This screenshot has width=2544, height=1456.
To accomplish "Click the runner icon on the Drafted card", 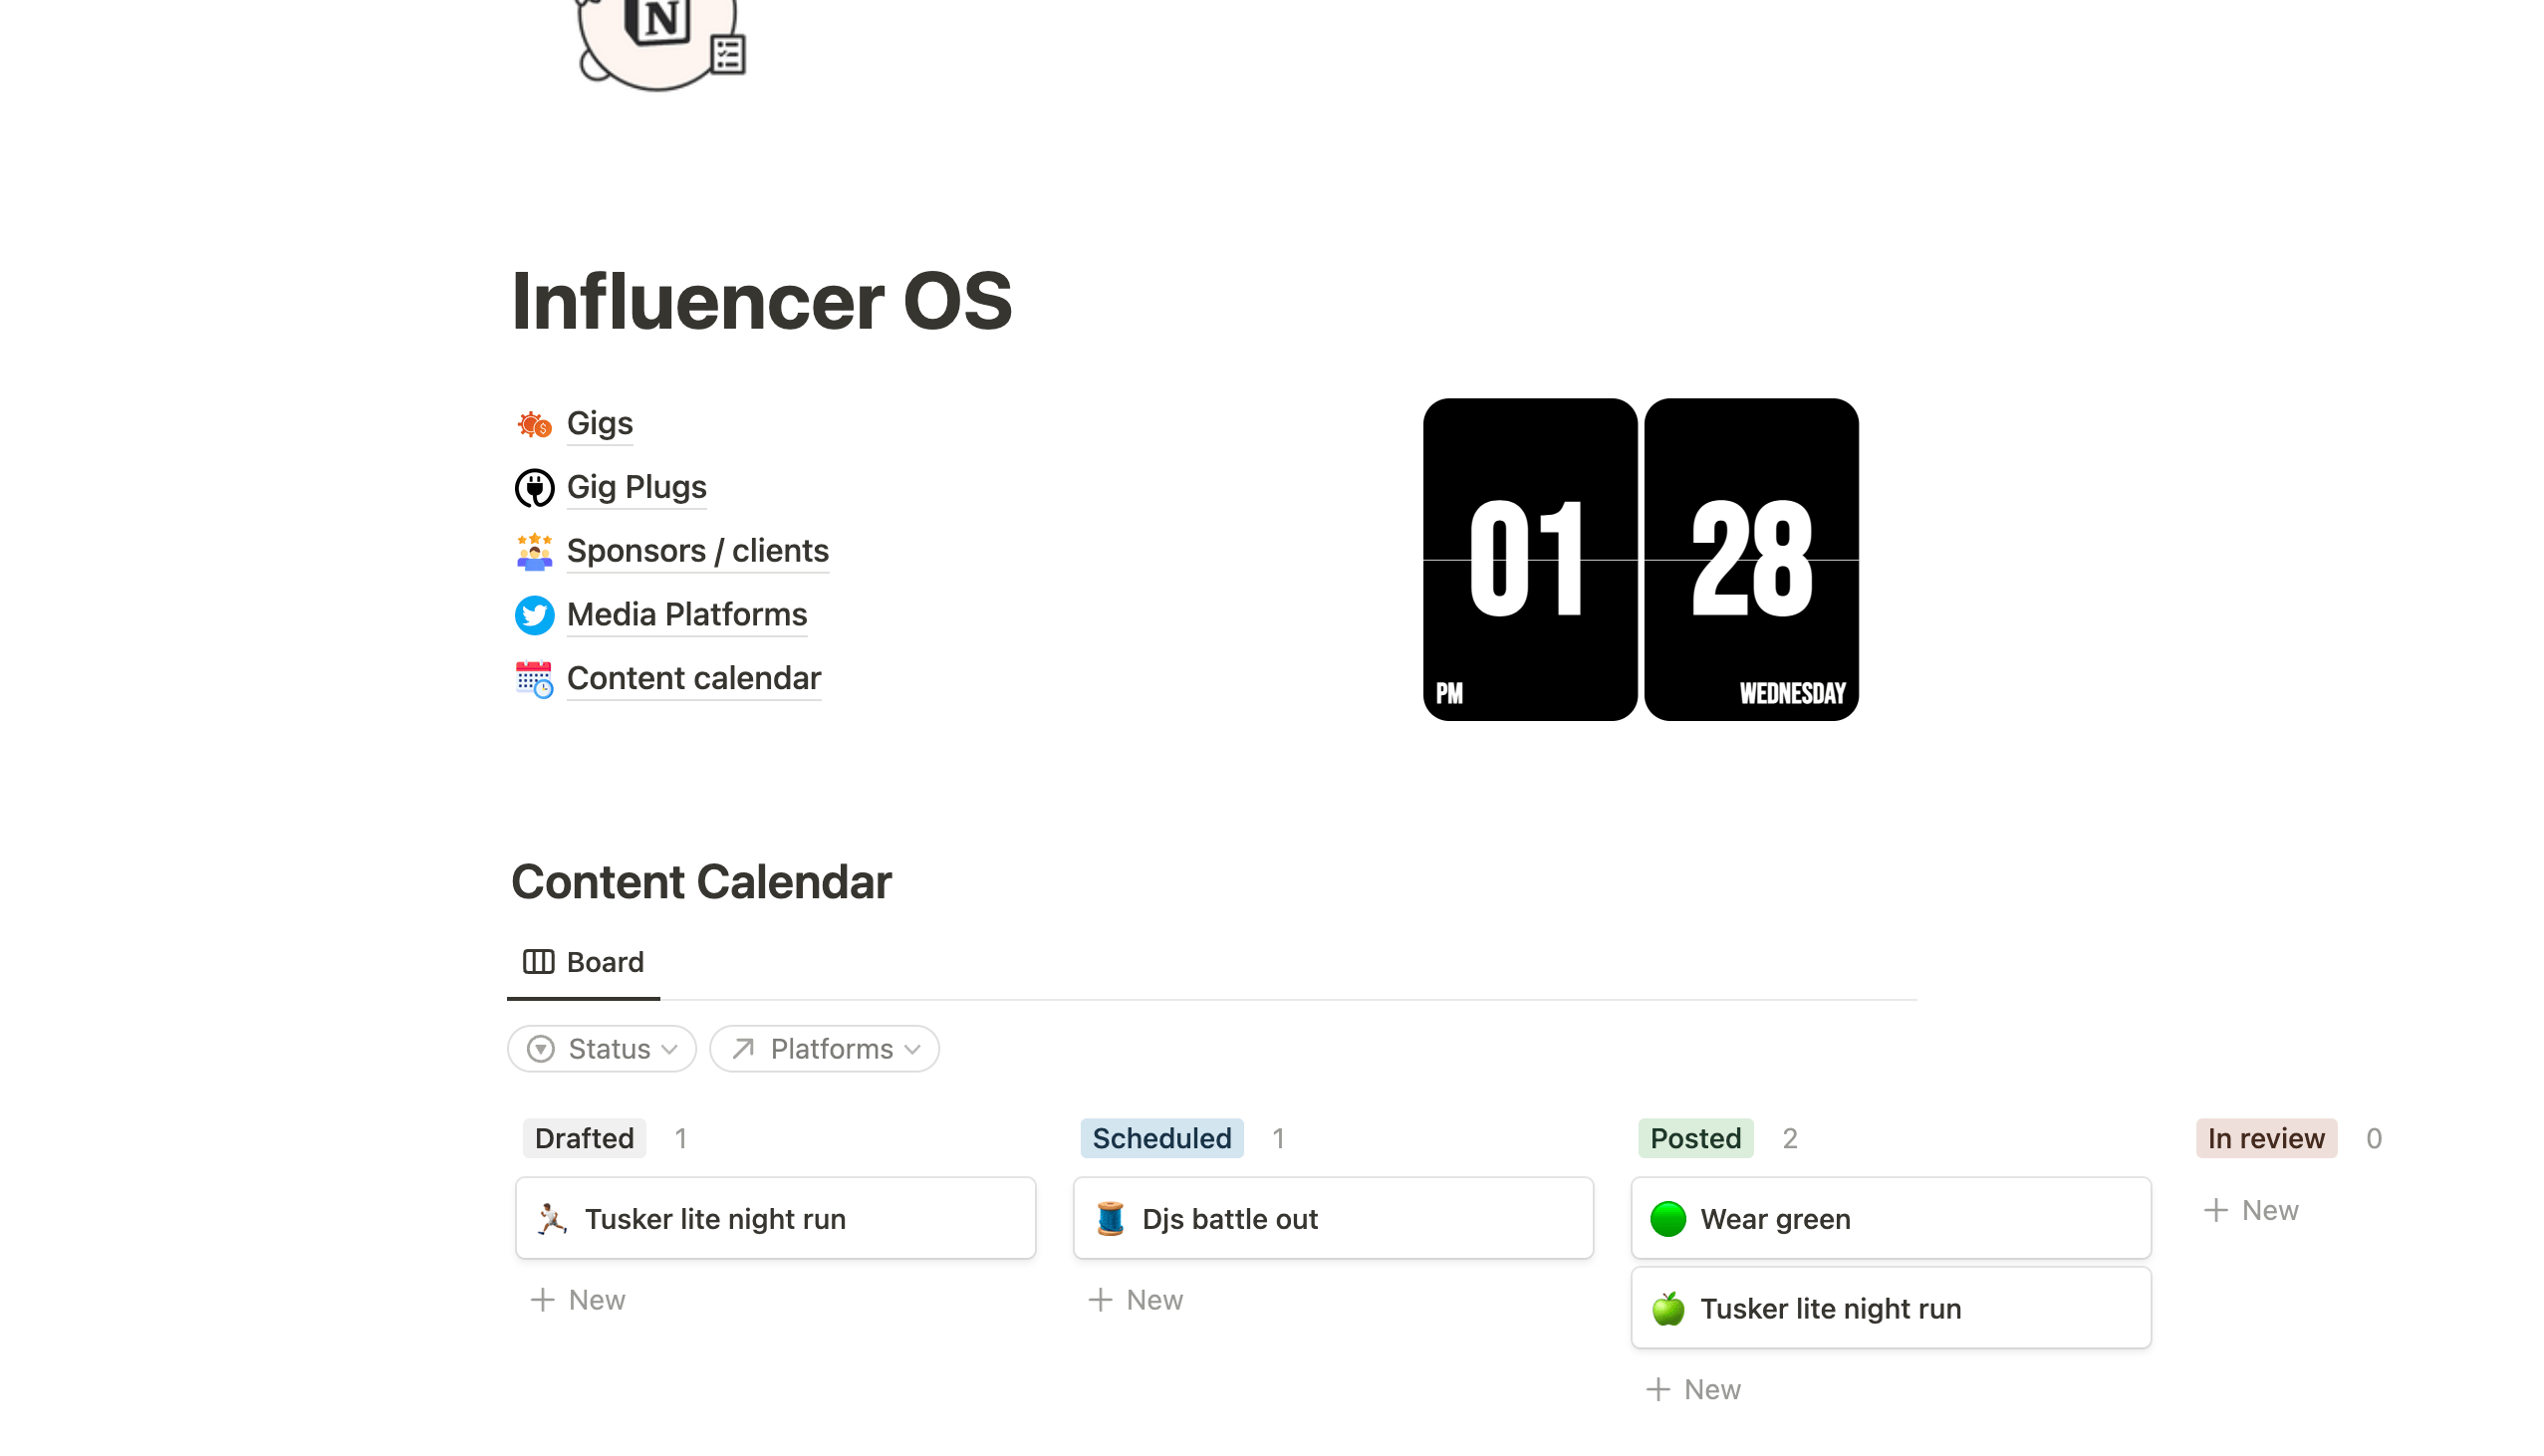I will tap(551, 1219).
